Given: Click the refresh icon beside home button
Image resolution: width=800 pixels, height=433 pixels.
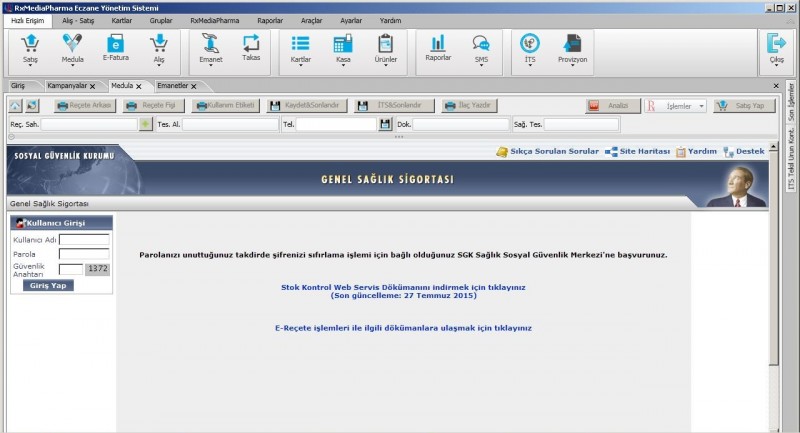Looking at the screenshot, I should tap(32, 105).
